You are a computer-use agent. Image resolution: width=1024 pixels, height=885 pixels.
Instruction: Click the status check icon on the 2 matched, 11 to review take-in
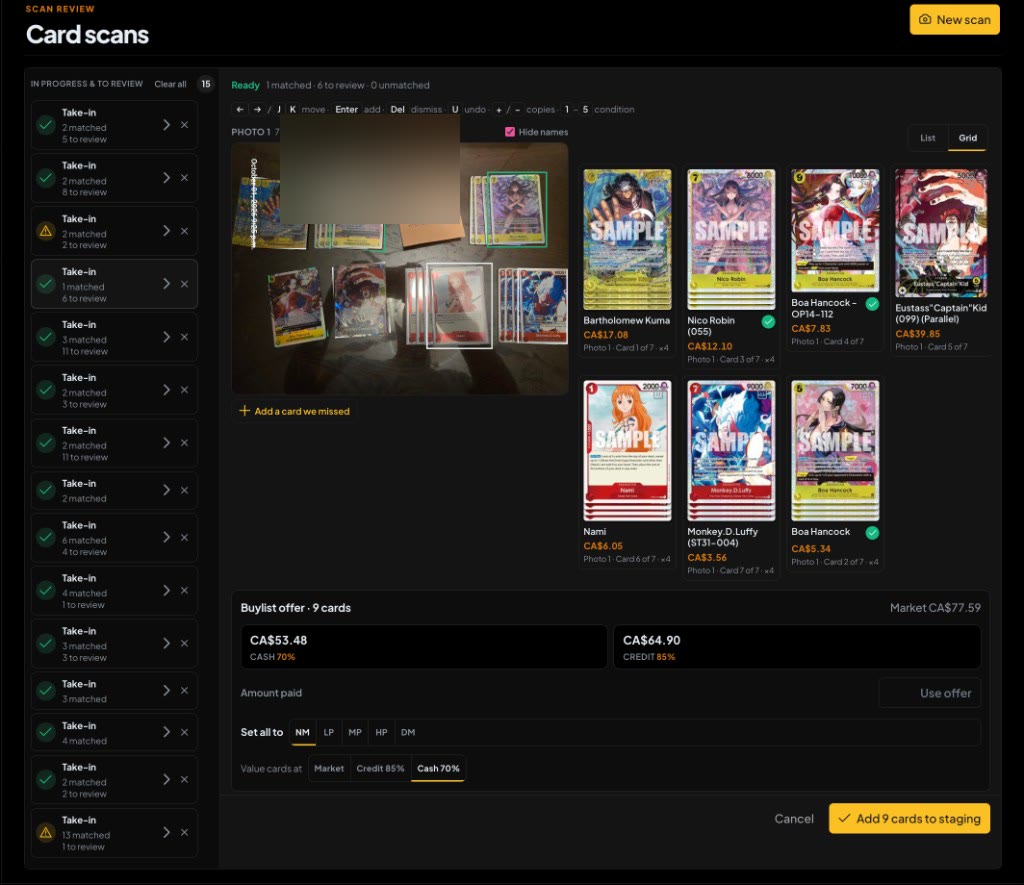point(46,443)
